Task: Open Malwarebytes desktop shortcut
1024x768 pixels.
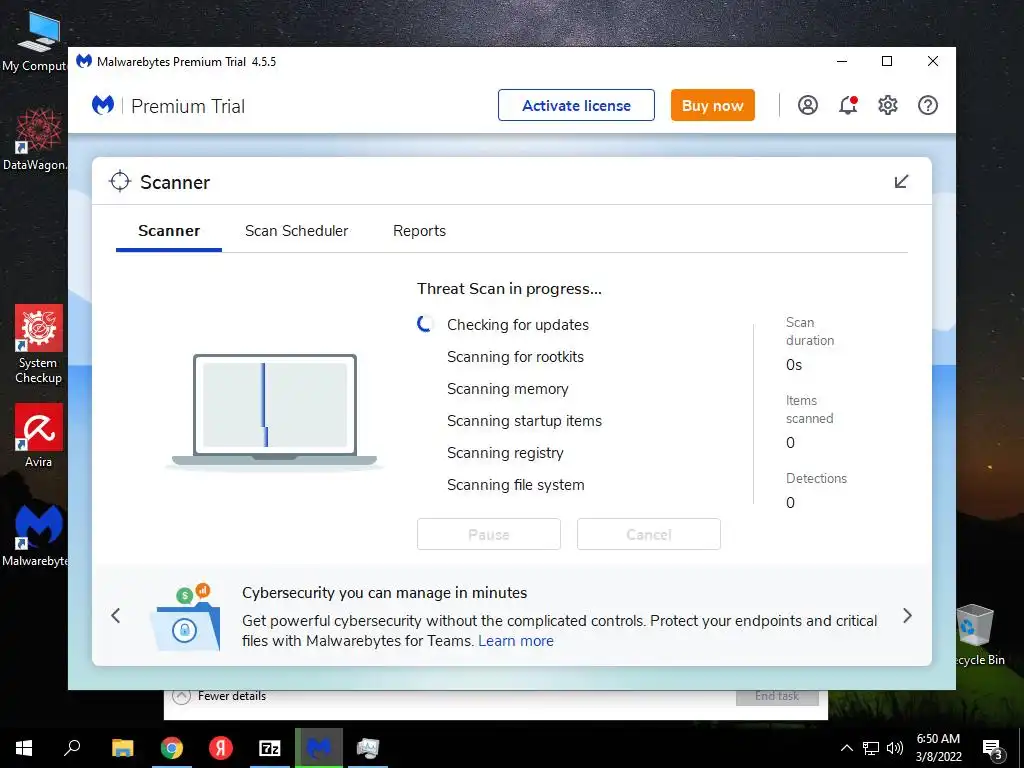Action: click(x=35, y=536)
